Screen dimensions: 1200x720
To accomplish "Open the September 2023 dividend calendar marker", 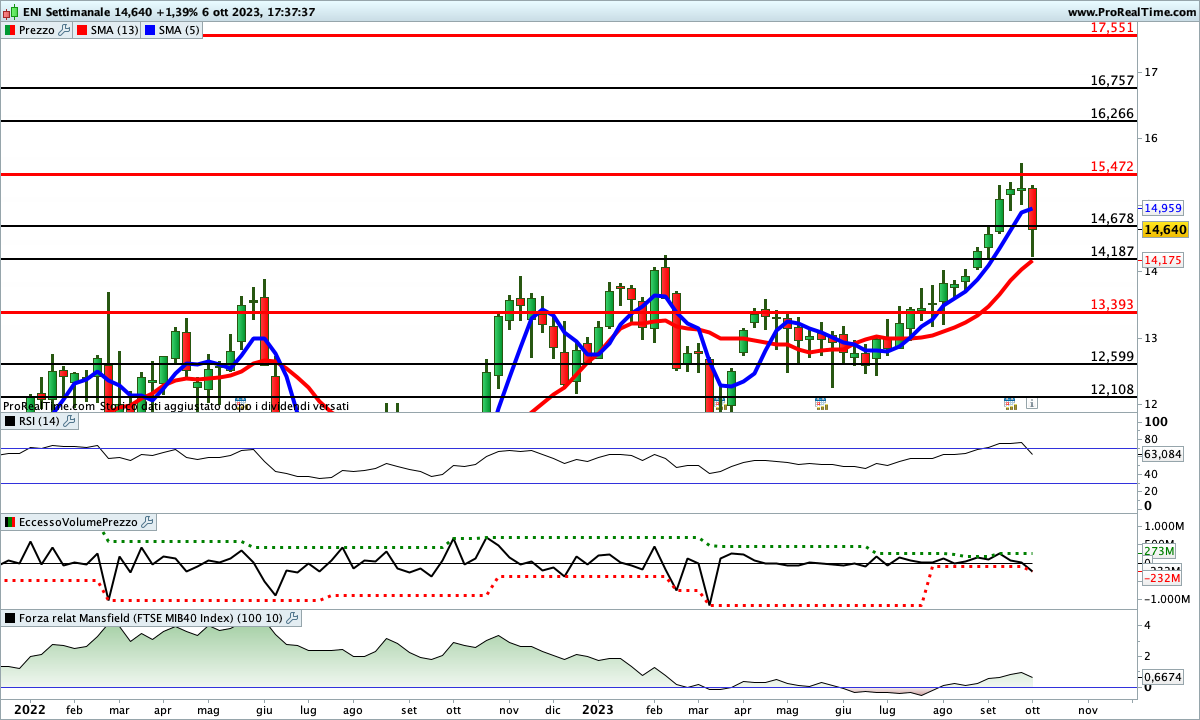I will (x=1010, y=403).
